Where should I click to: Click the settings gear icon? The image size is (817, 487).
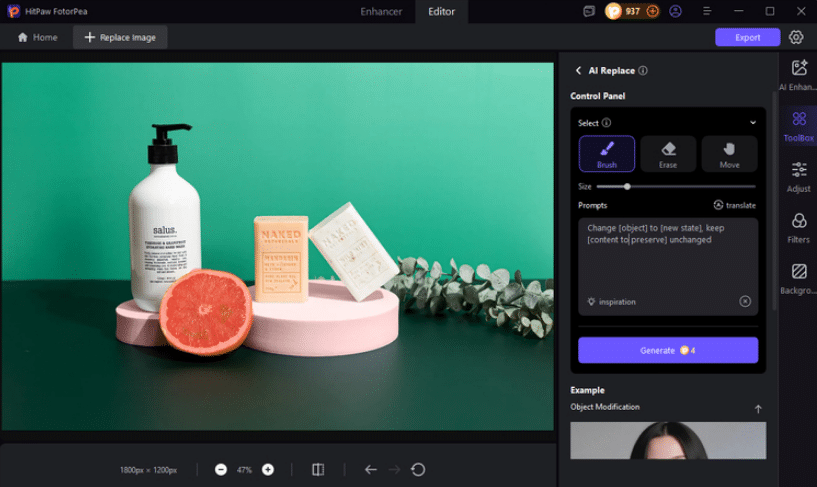click(x=796, y=37)
